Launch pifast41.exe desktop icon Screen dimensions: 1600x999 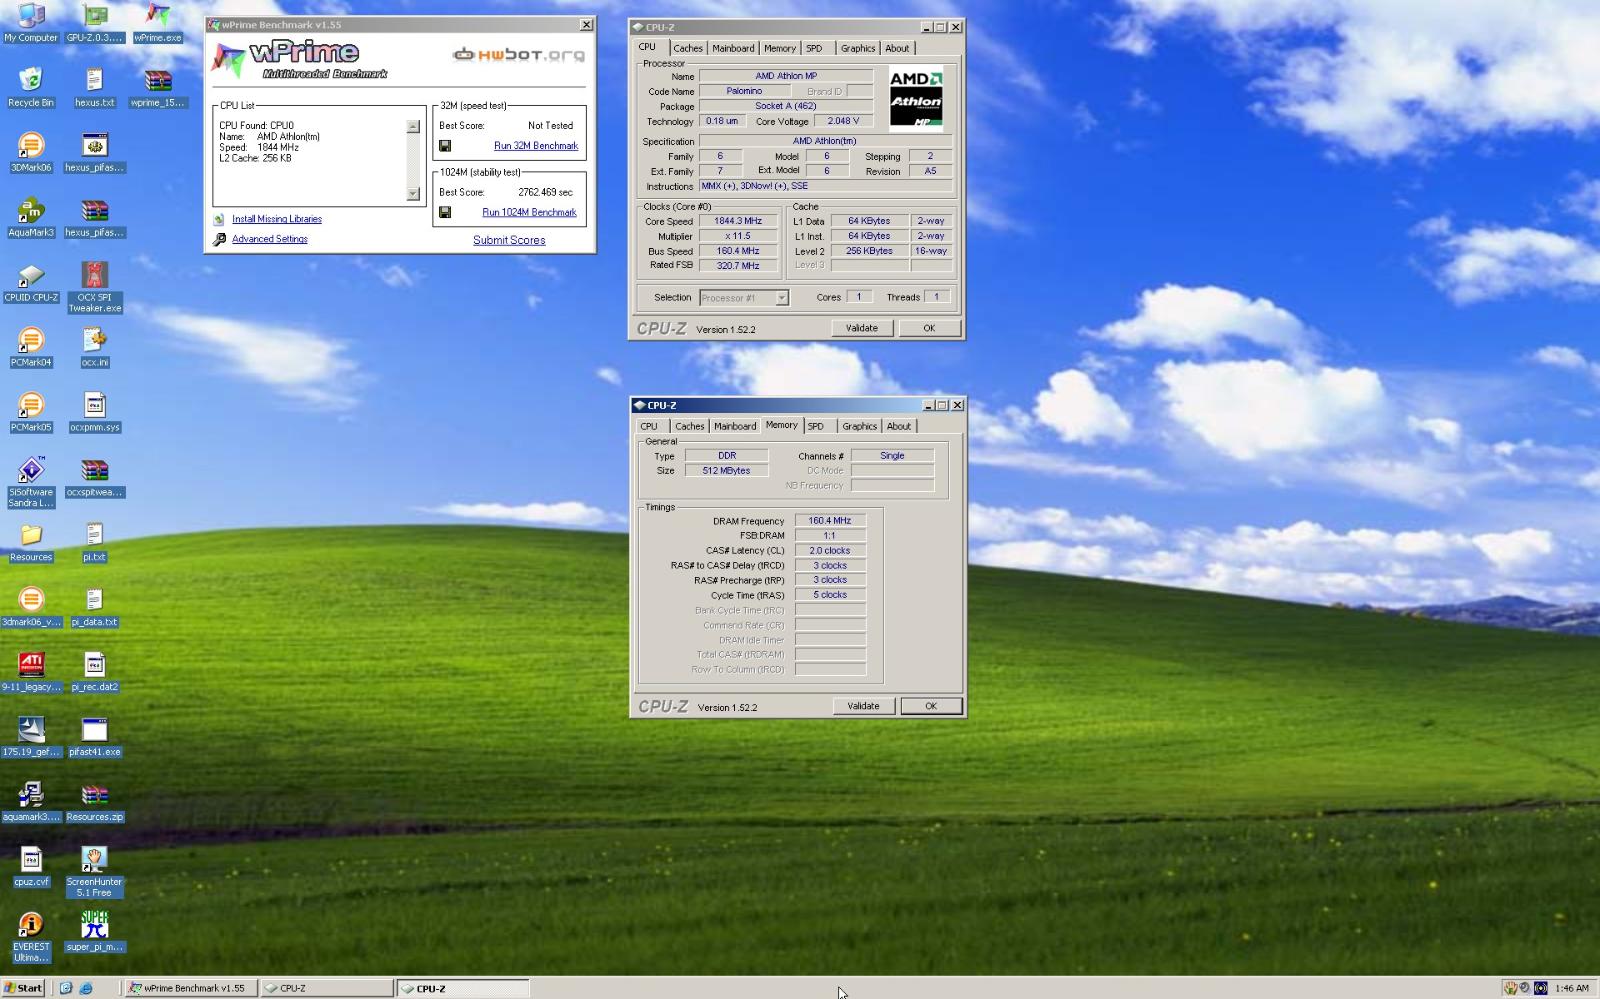pos(95,737)
